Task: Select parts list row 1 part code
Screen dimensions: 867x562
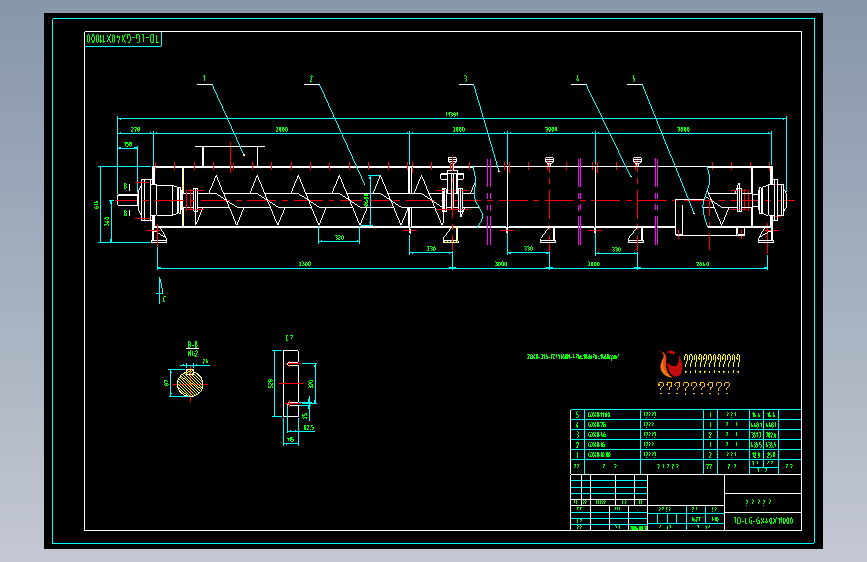Action: (599, 455)
